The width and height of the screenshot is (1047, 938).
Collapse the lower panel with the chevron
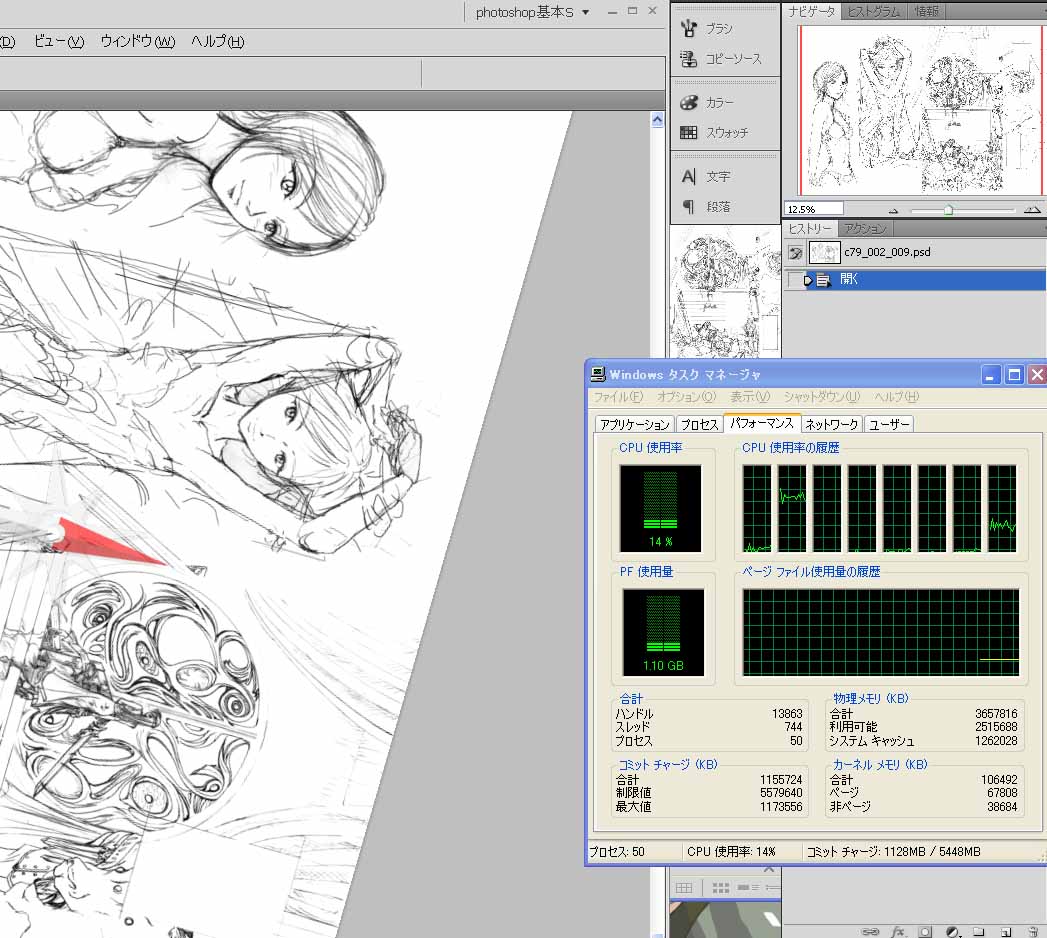pos(769,870)
